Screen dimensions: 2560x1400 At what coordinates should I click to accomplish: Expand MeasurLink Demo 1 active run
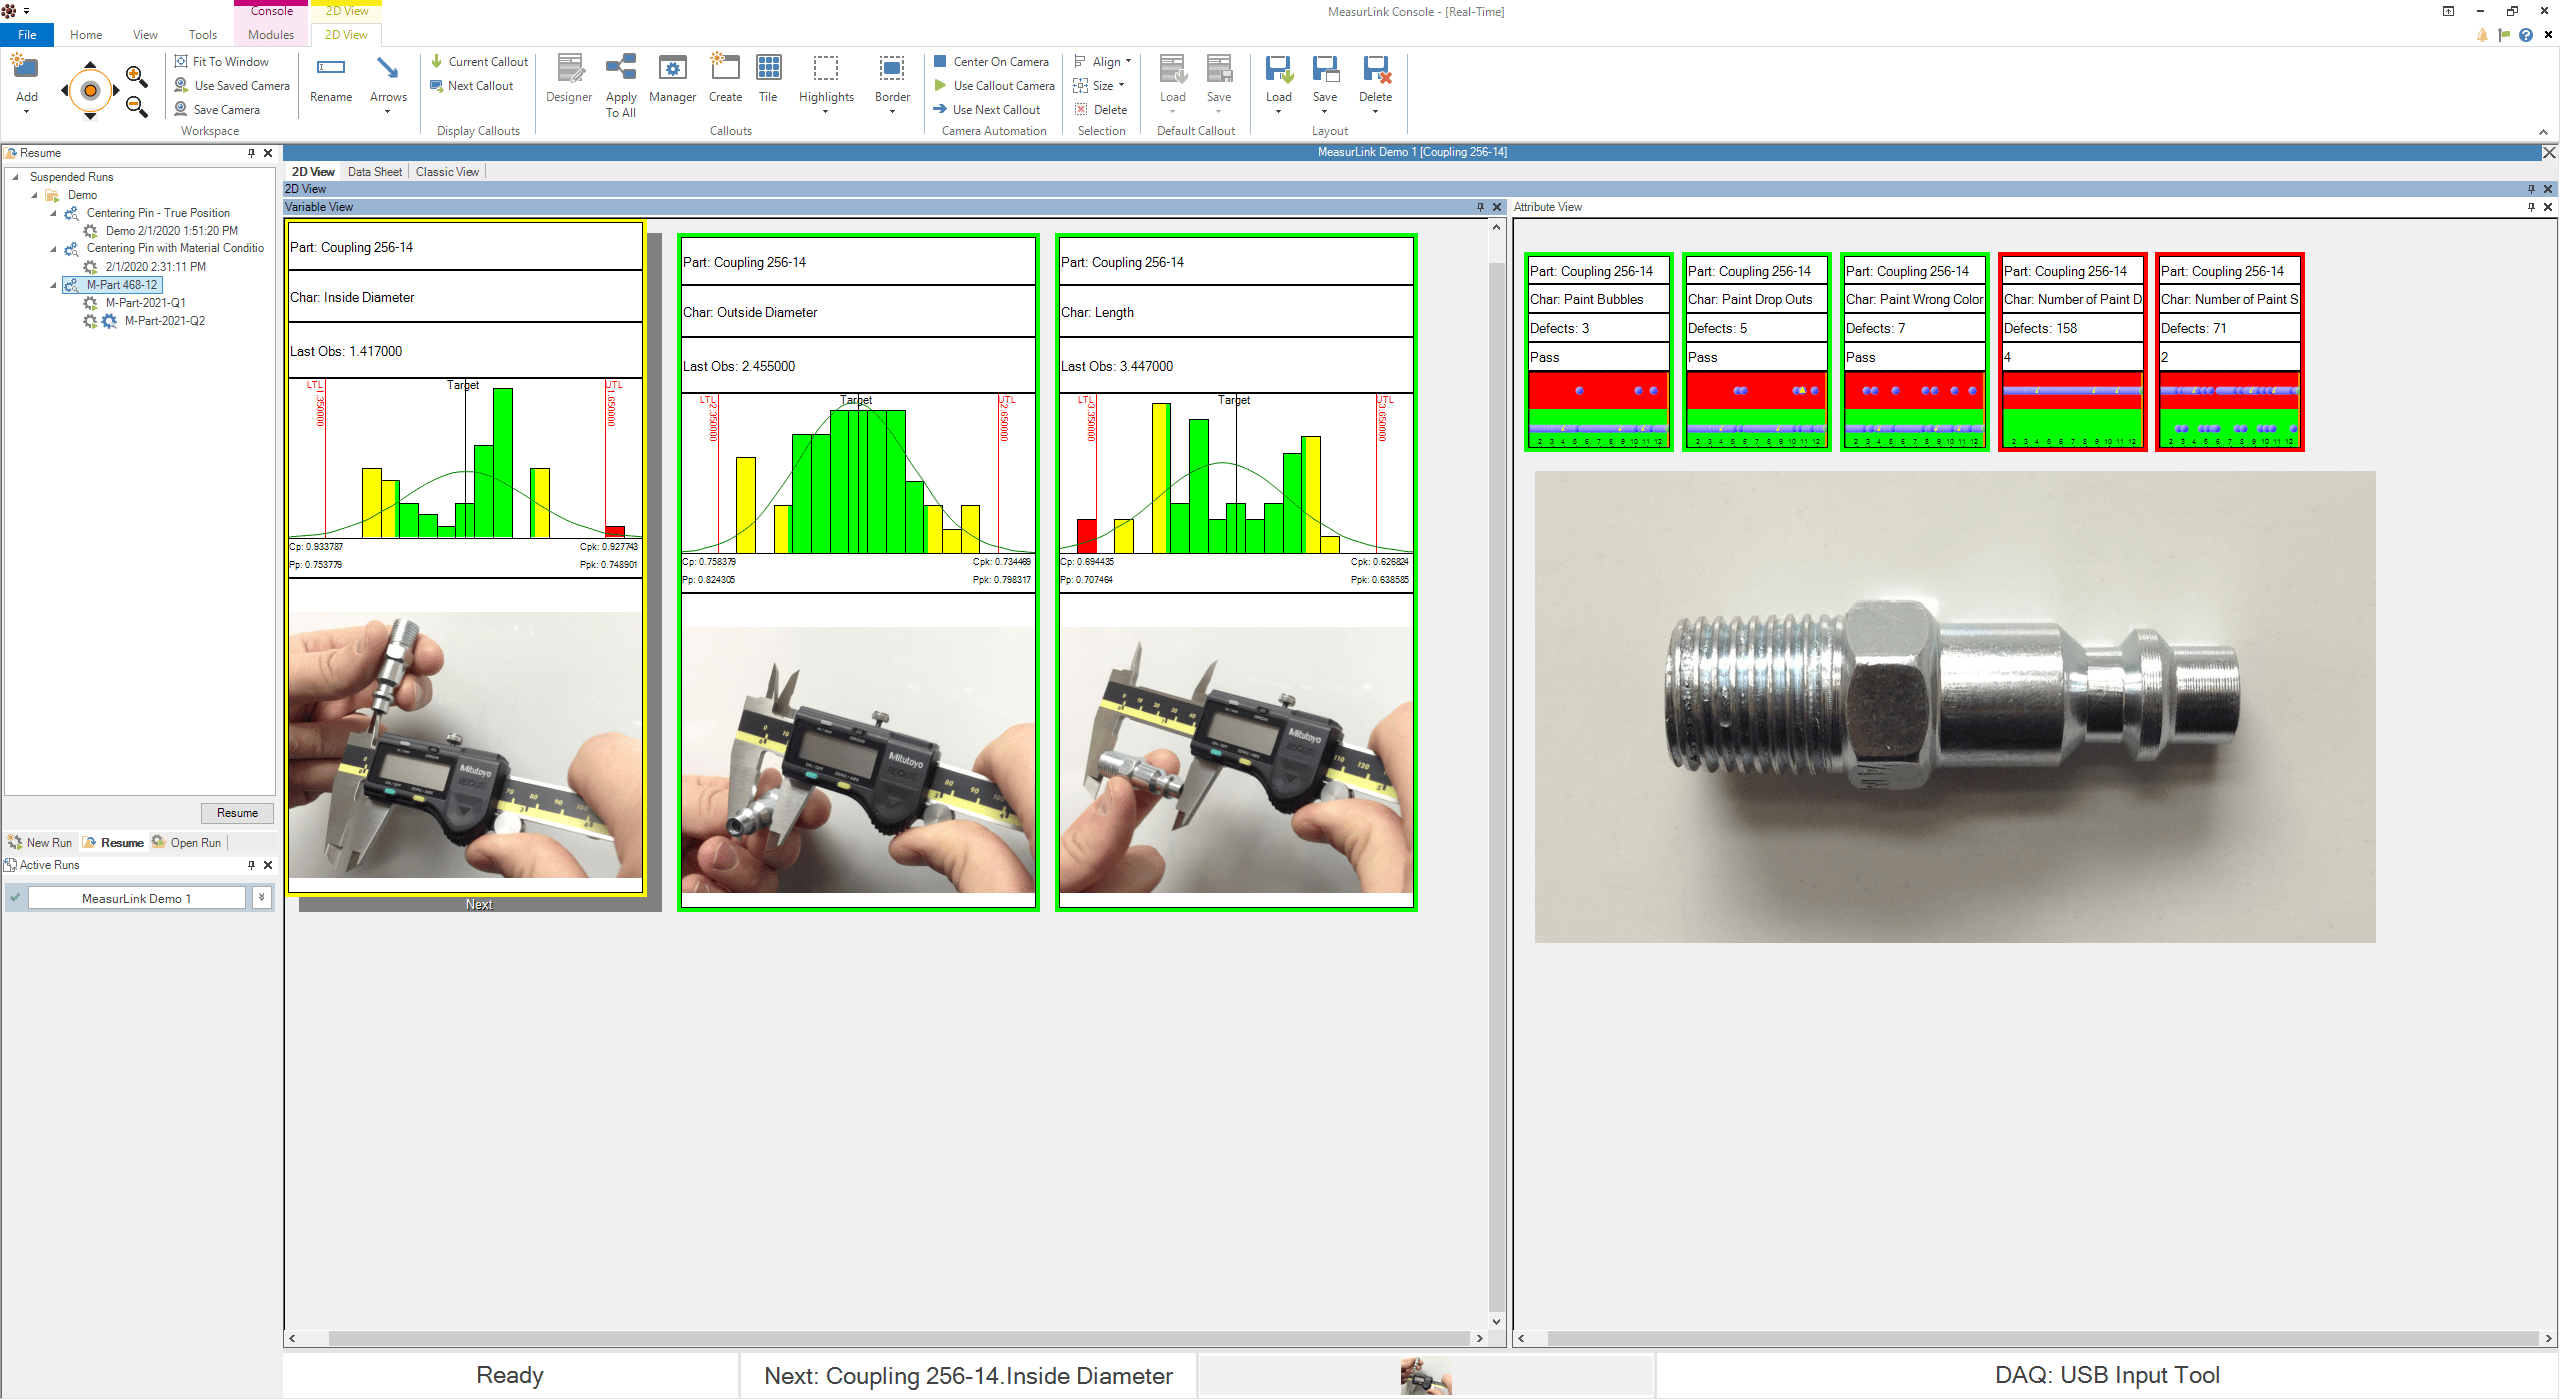(x=261, y=898)
